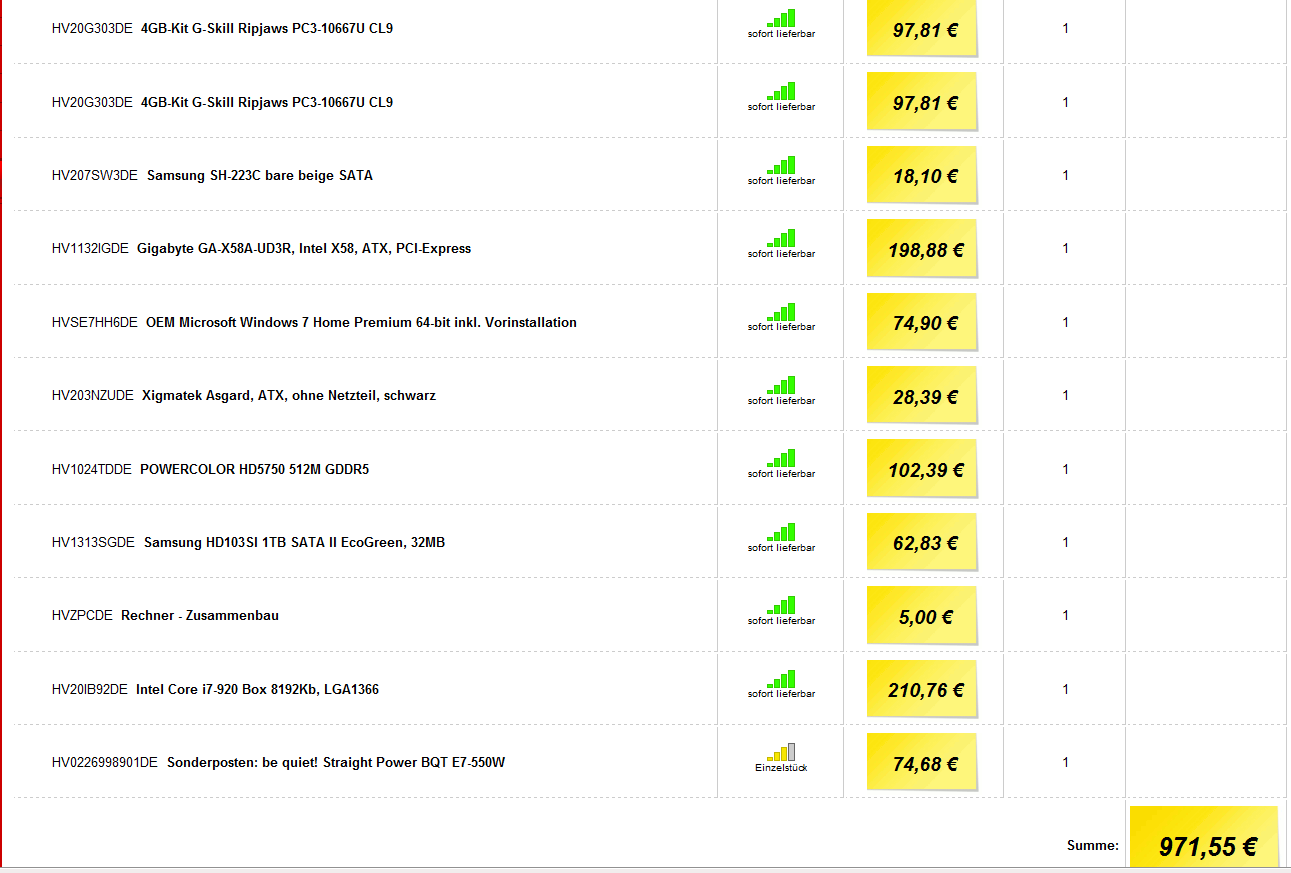This screenshot has height=873, width=1291.
Task: Click the 62,83 € price sticker
Action: (922, 543)
